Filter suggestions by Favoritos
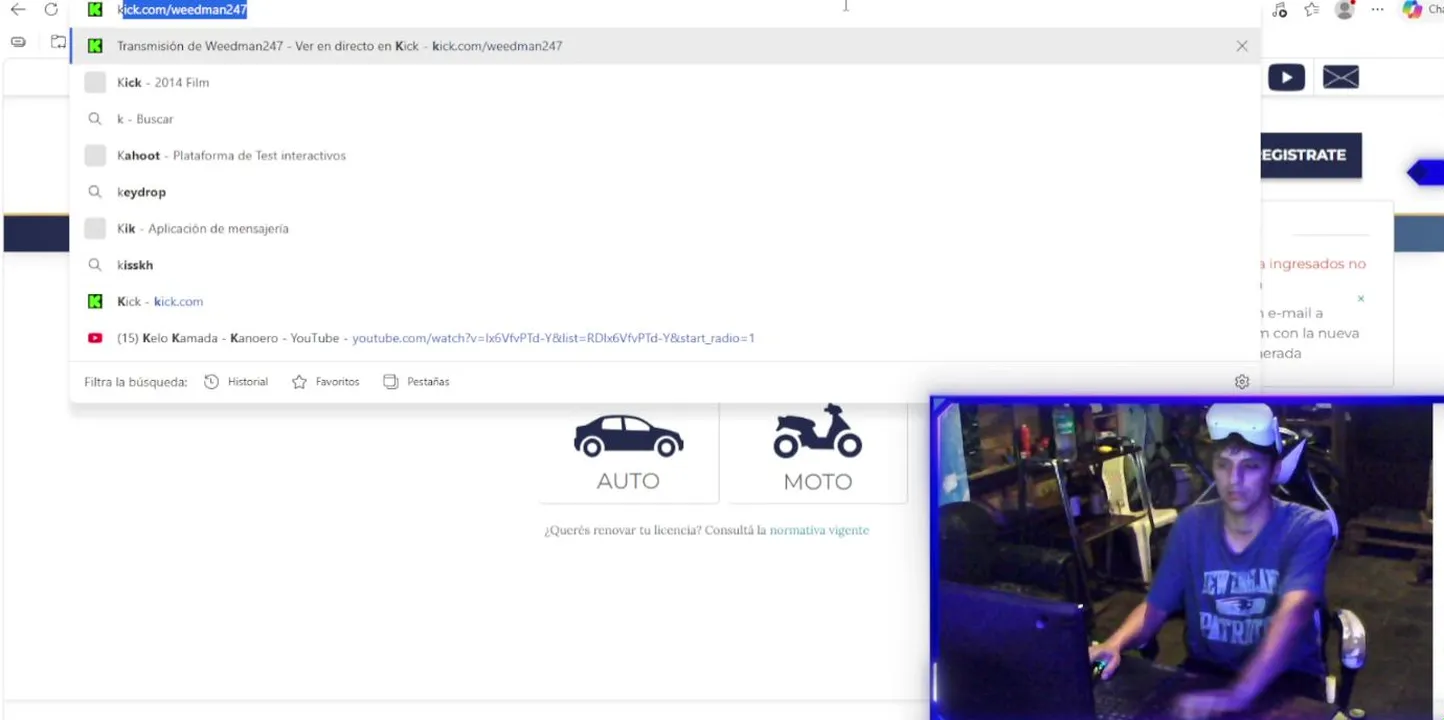 (x=325, y=382)
